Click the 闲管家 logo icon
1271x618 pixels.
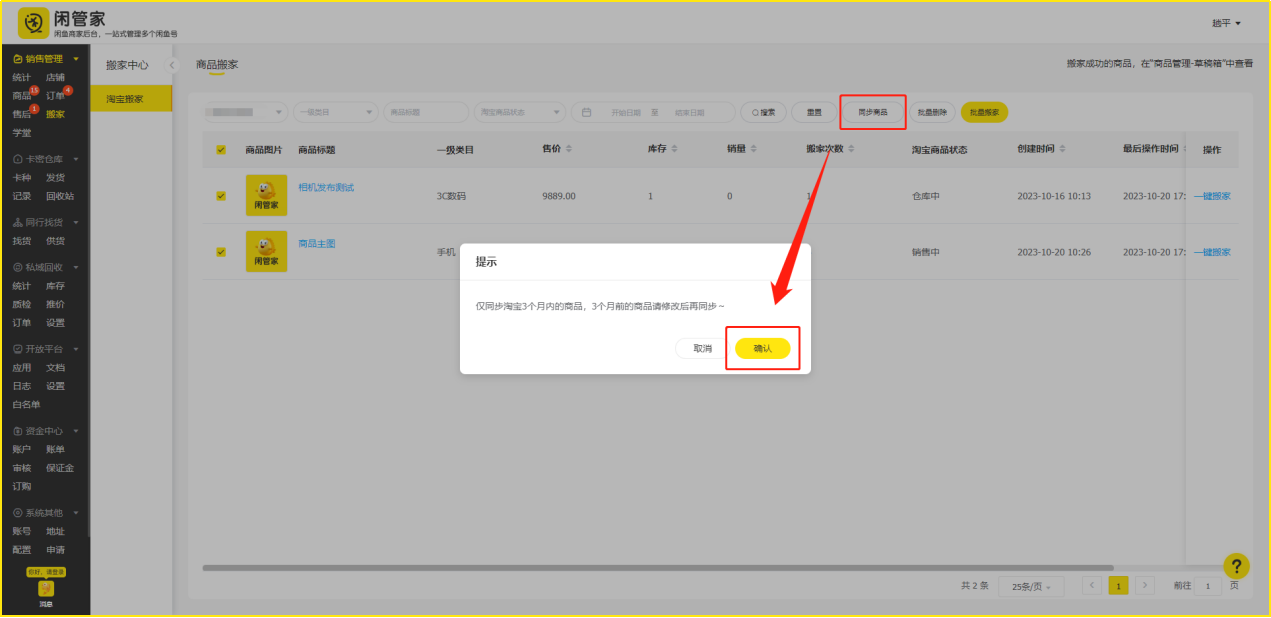[33, 22]
